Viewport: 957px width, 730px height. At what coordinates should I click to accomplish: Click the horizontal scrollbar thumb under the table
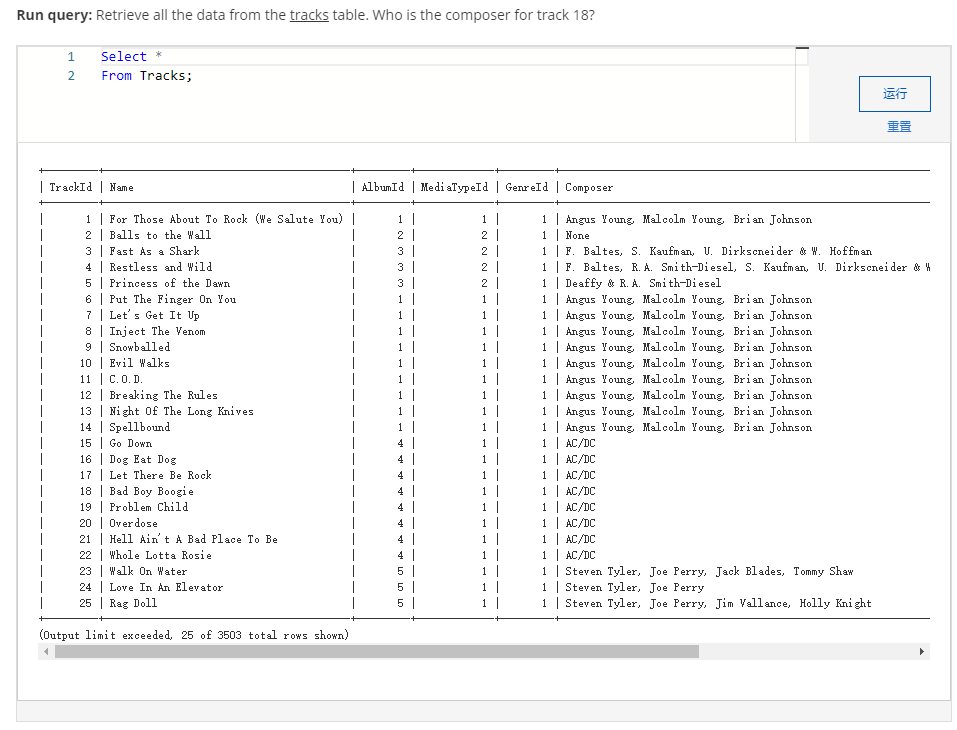click(x=380, y=651)
